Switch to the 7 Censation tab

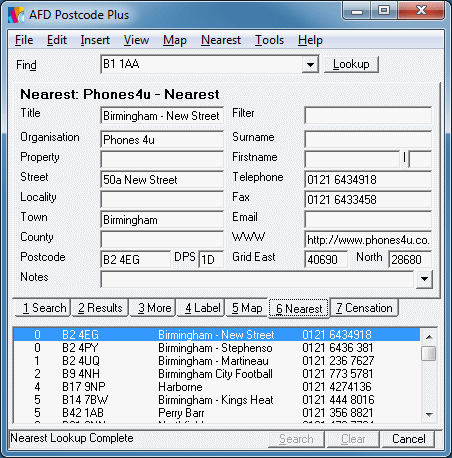coord(364,308)
